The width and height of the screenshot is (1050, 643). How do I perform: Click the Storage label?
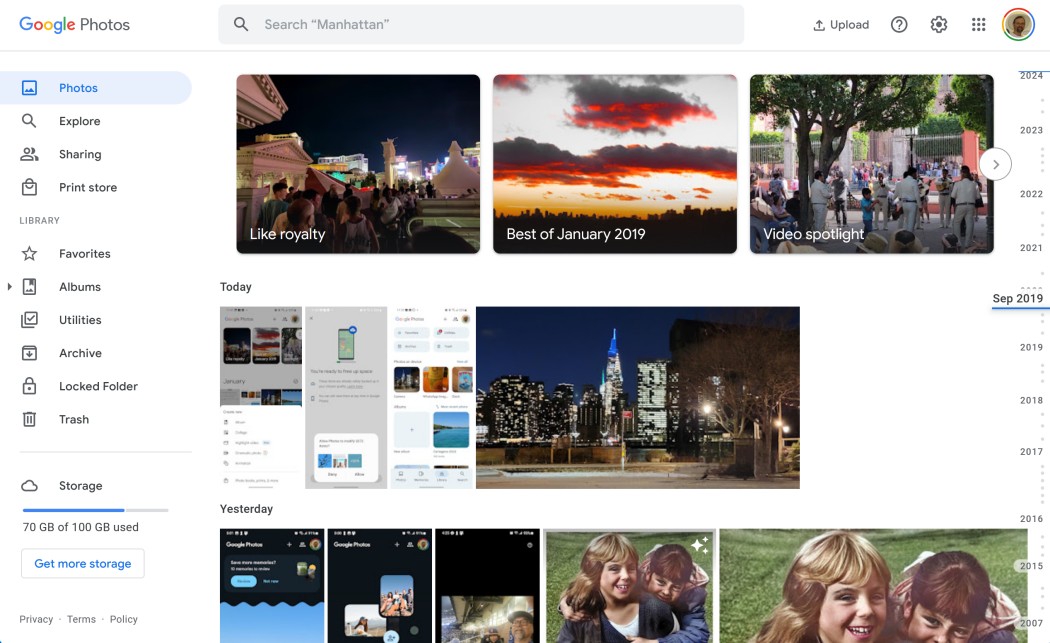(80, 486)
